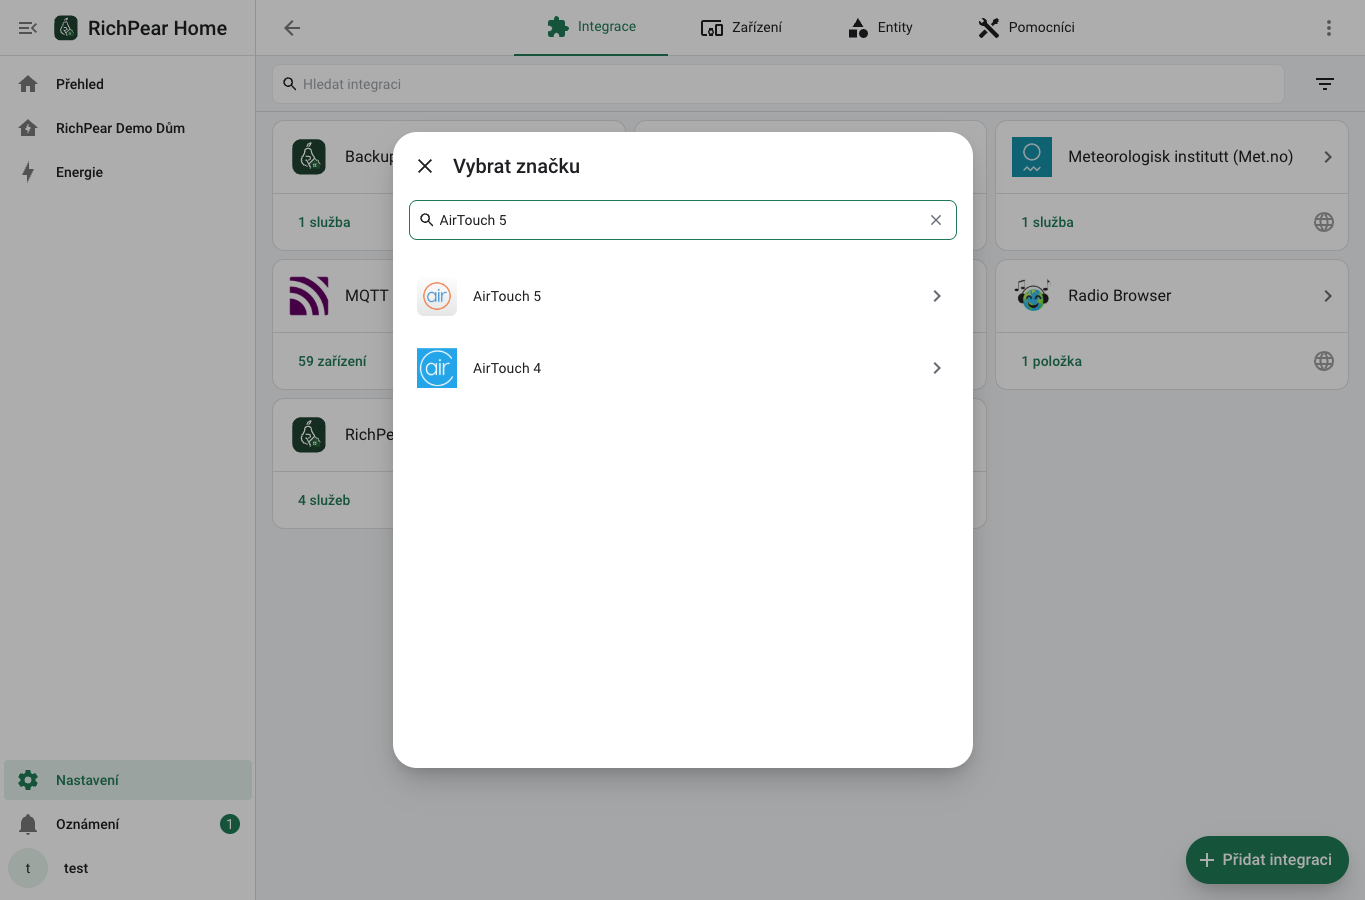This screenshot has width=1365, height=900.
Task: Open the test user profile
Action: point(128,868)
